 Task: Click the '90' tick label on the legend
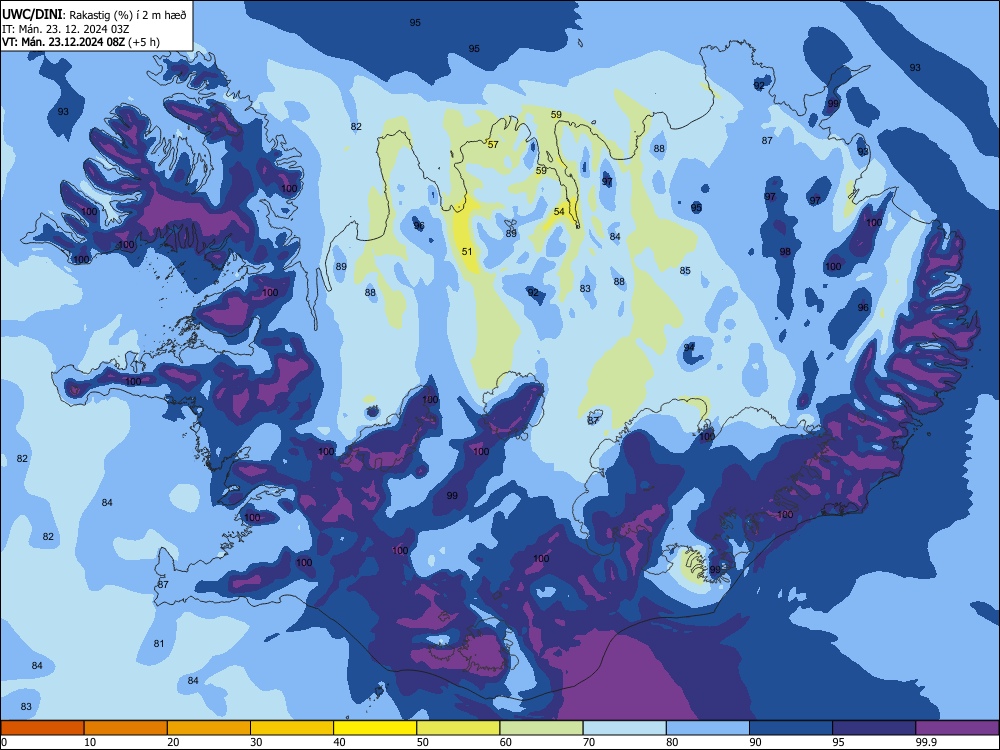(755, 742)
